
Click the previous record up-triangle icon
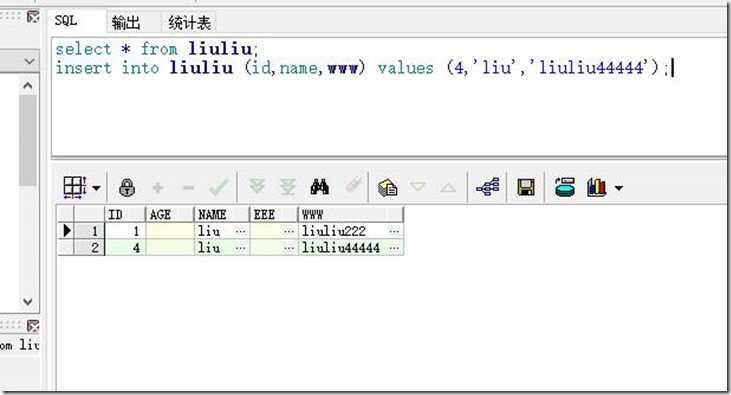click(x=448, y=188)
